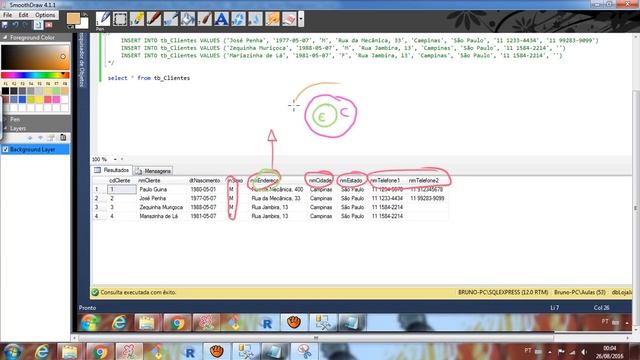Viewport: 640px width, 360px height.
Task: Select the airbrush spray tool
Action: [x=171, y=19]
